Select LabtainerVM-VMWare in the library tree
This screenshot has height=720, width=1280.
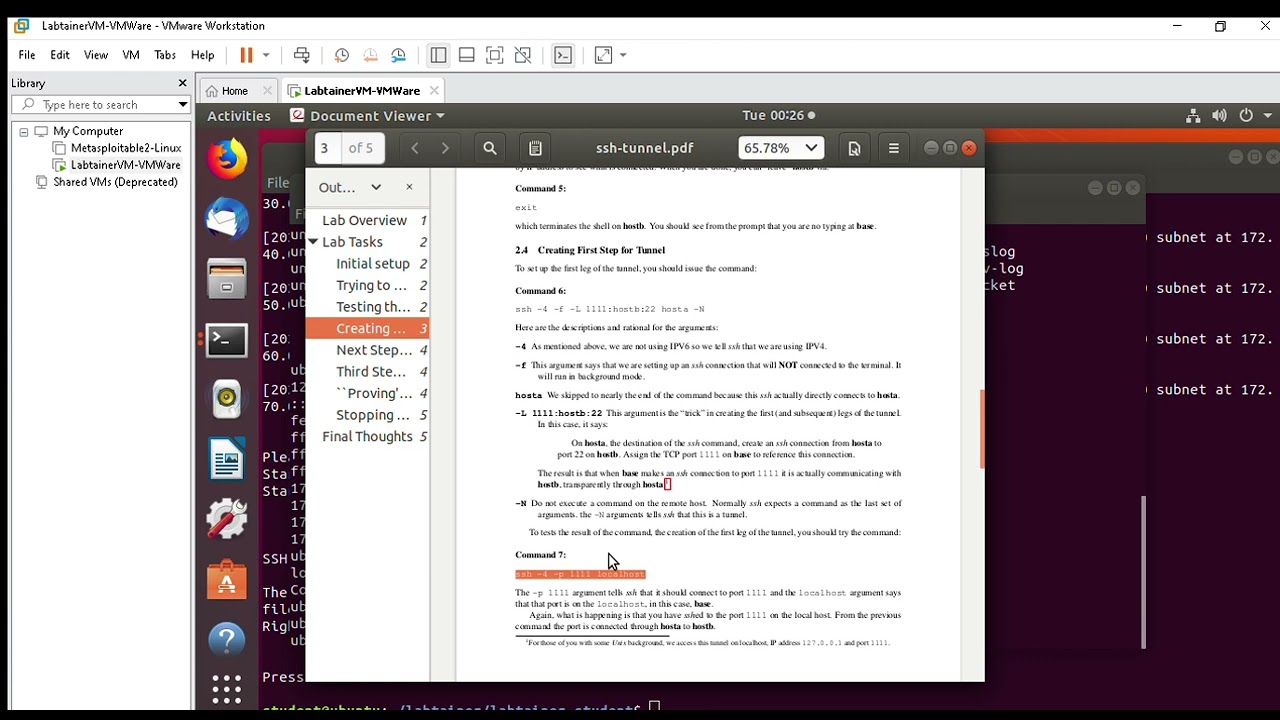(x=125, y=165)
